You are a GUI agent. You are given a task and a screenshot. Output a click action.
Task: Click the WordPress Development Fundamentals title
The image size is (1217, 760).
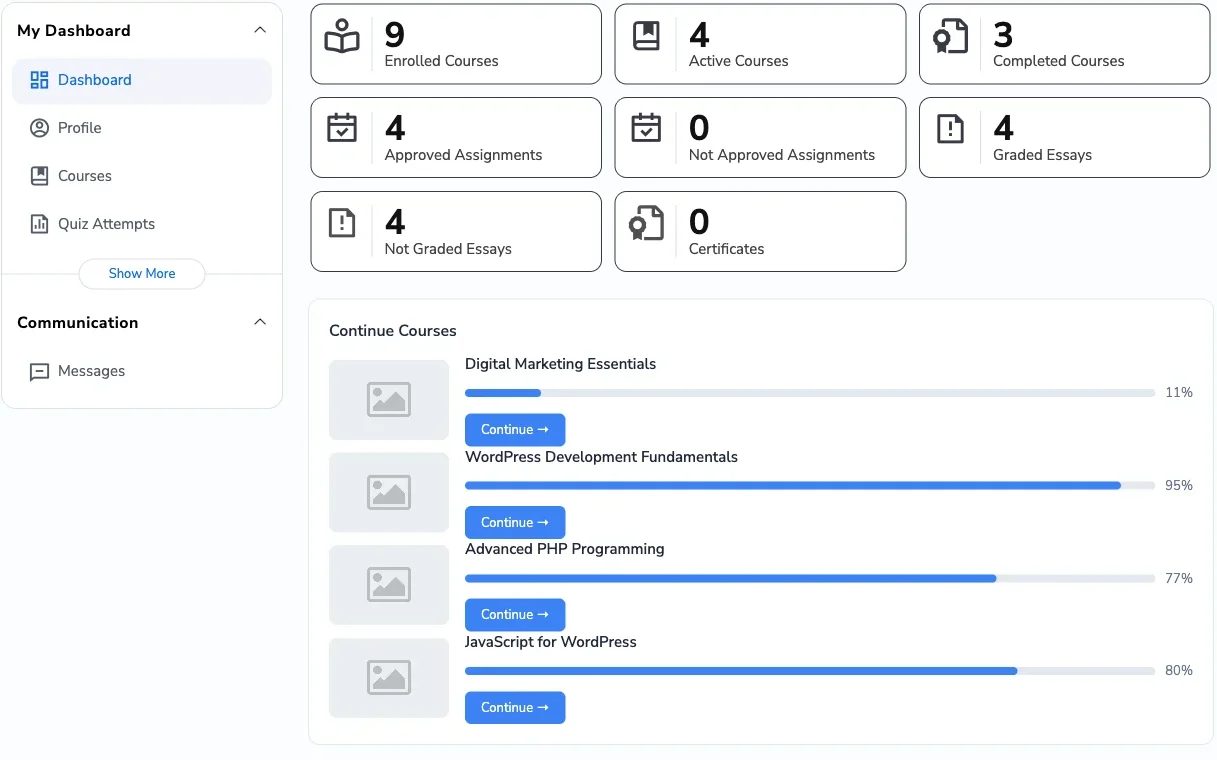click(601, 457)
